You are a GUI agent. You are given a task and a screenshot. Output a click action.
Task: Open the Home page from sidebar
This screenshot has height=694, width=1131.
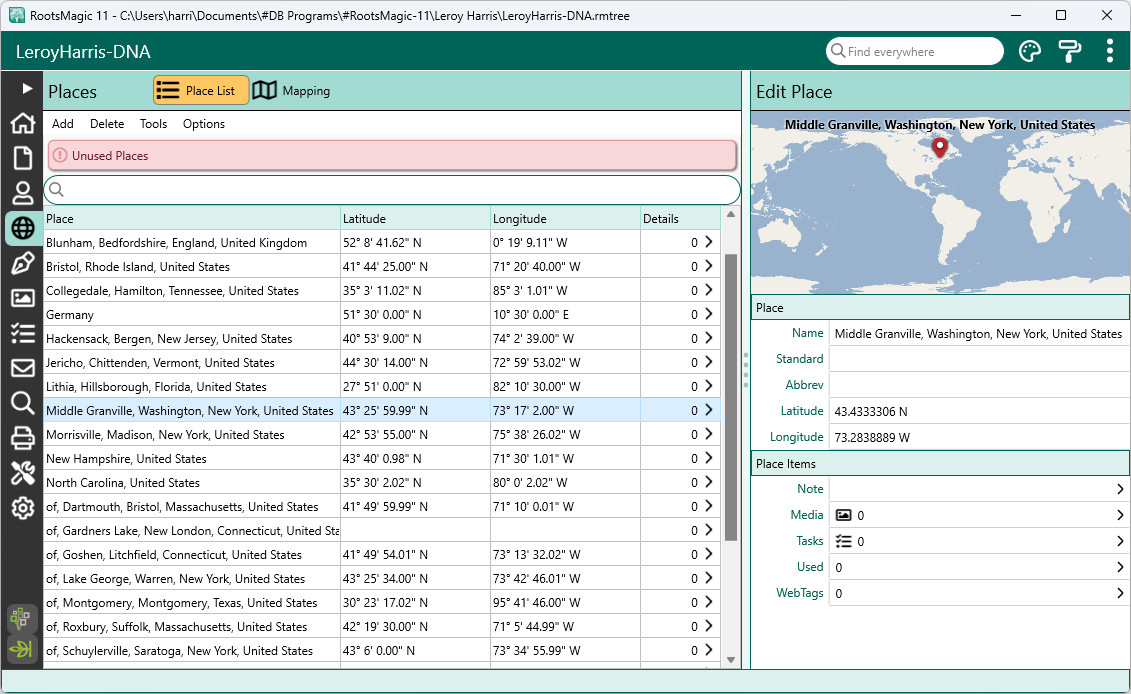coord(22,123)
